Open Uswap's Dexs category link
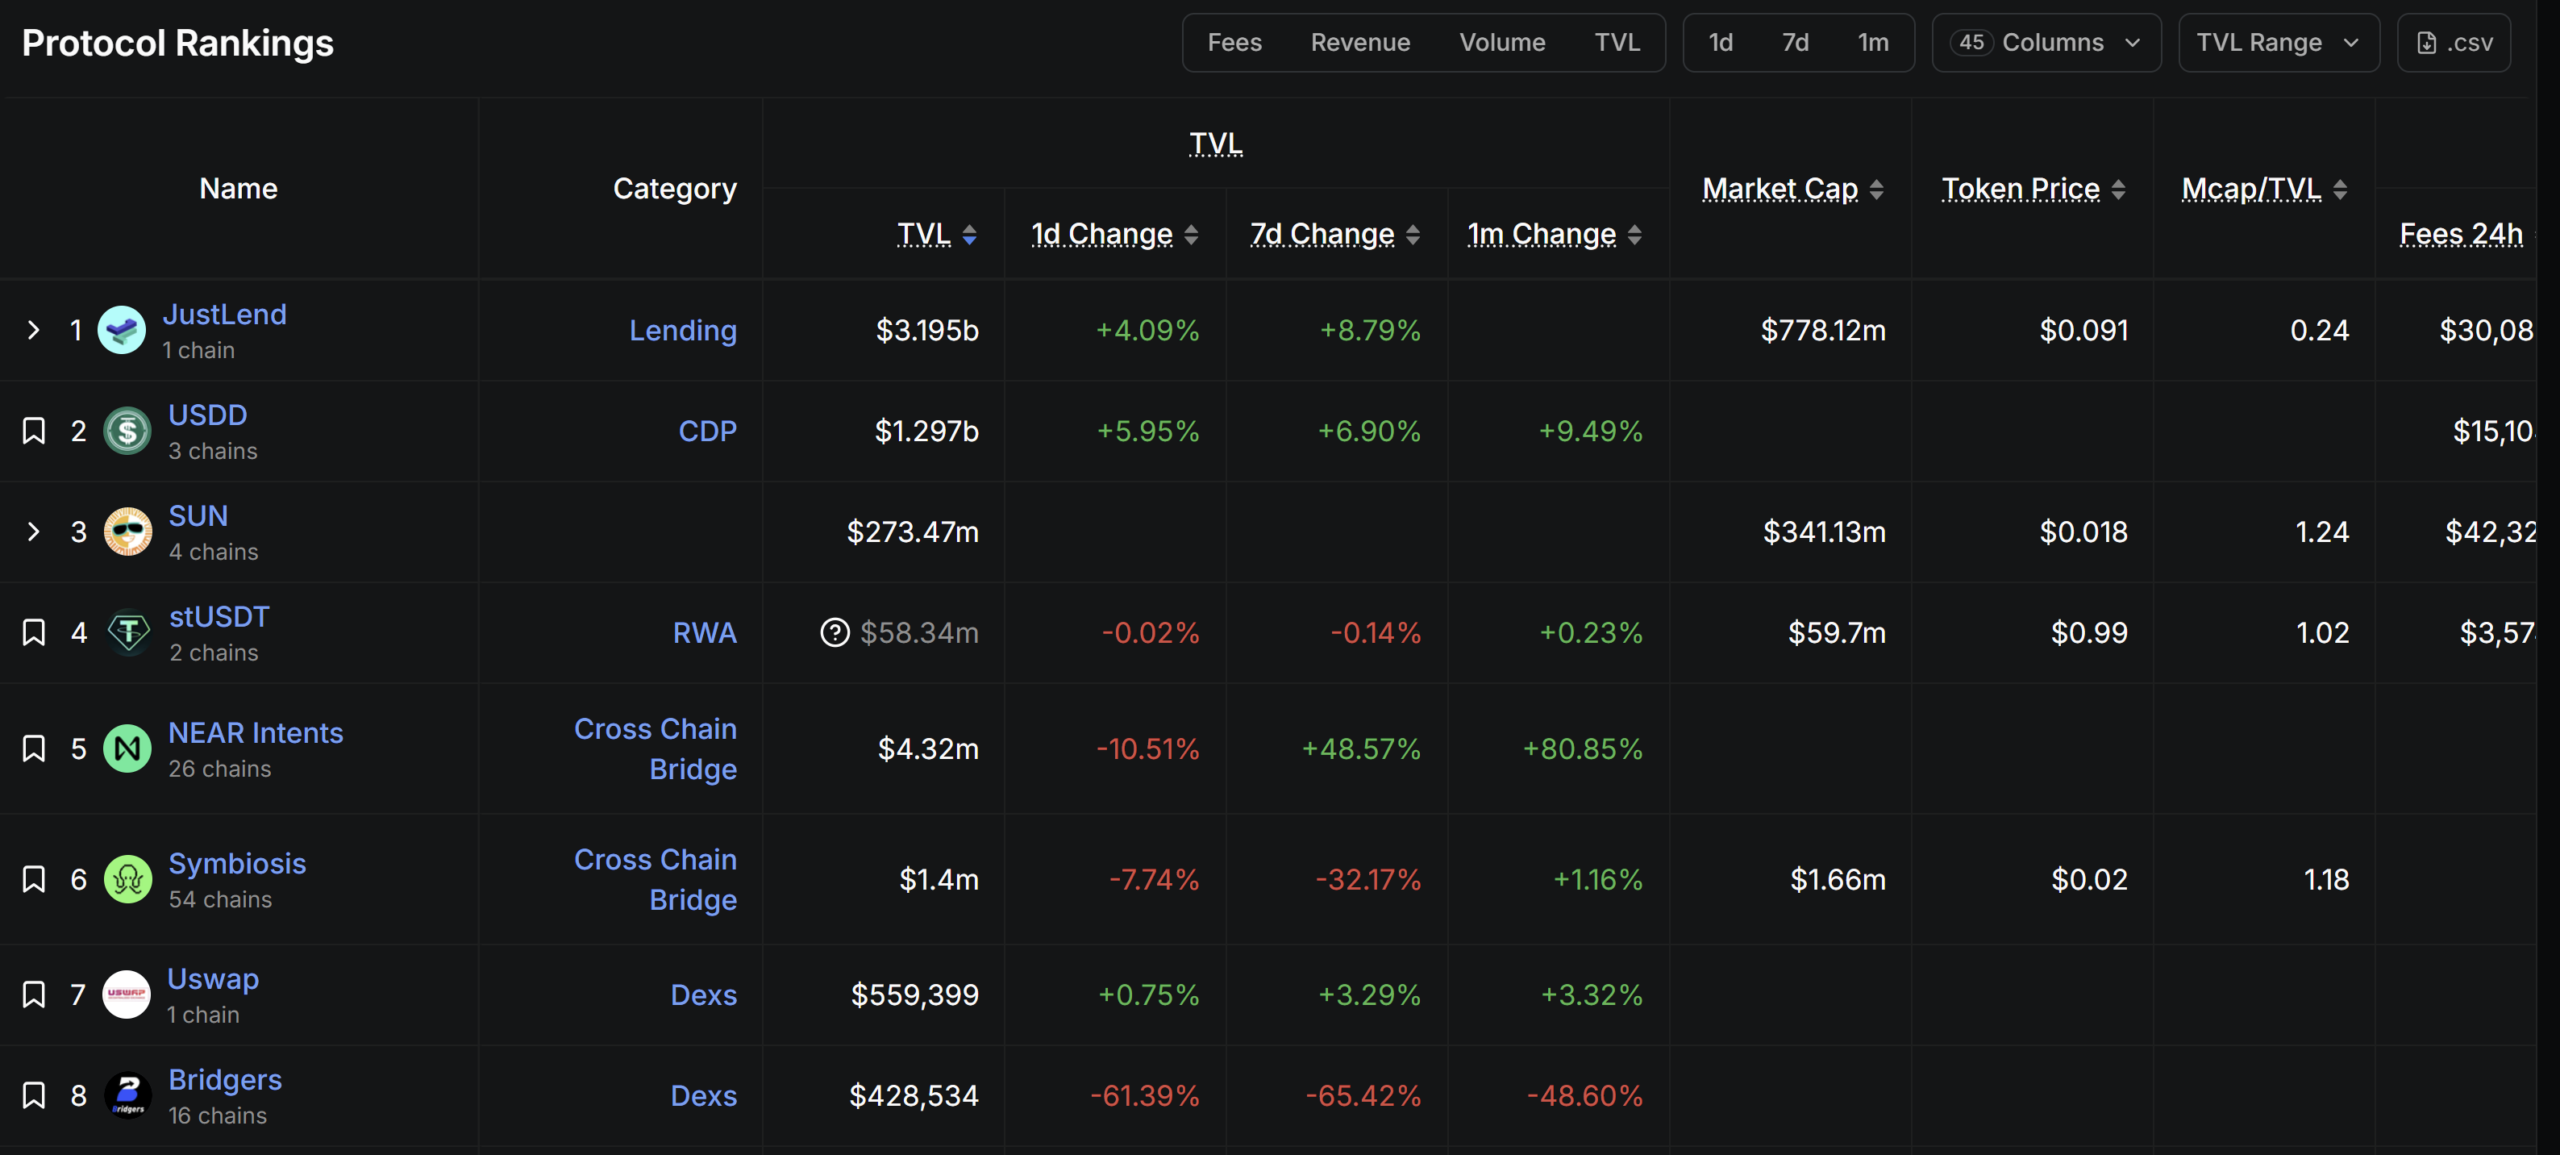 704,995
